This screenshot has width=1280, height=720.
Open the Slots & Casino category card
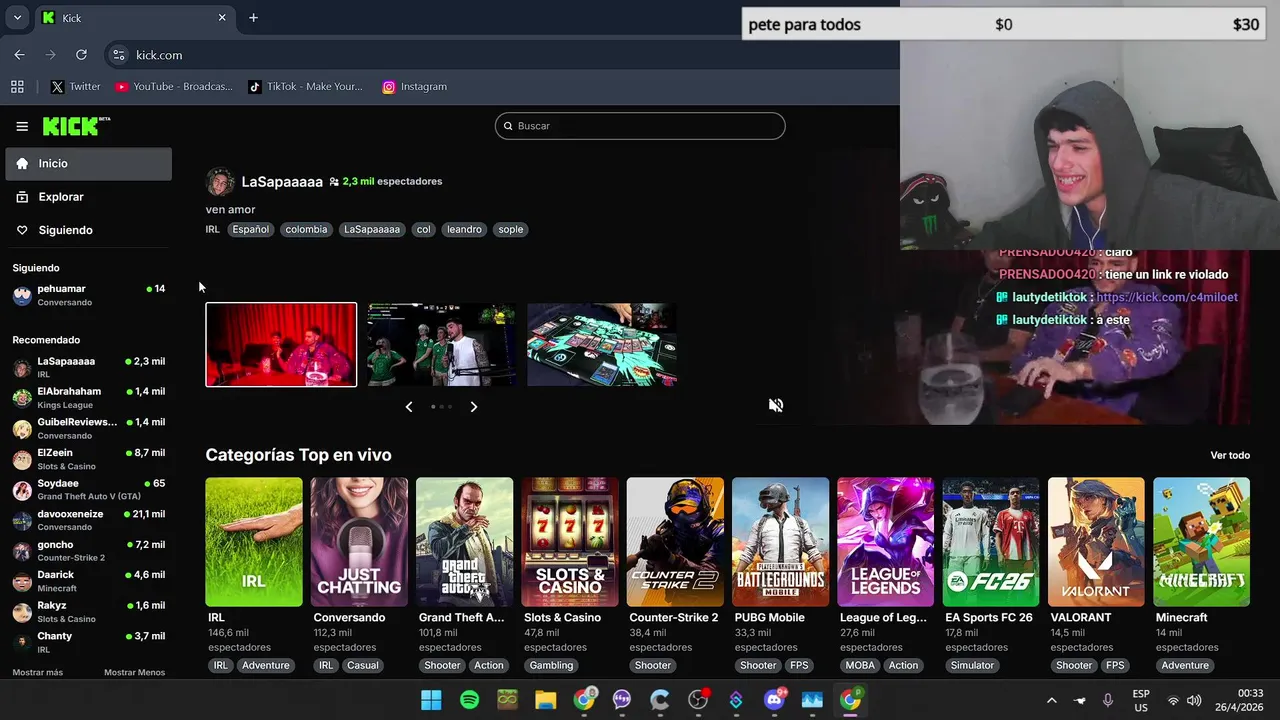click(570, 542)
